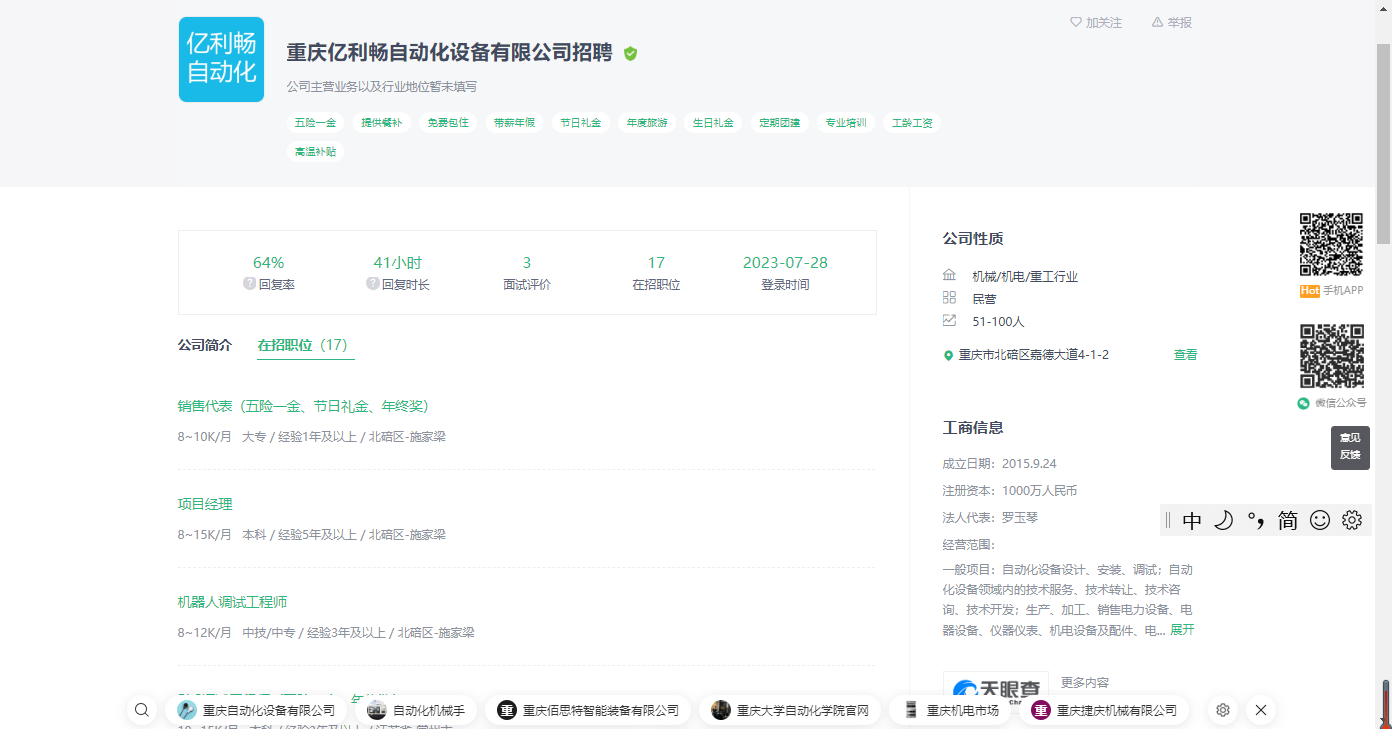Viewport: 1392px width, 729px height.
Task: Click the 更多内容 link
Action: [x=1085, y=682]
